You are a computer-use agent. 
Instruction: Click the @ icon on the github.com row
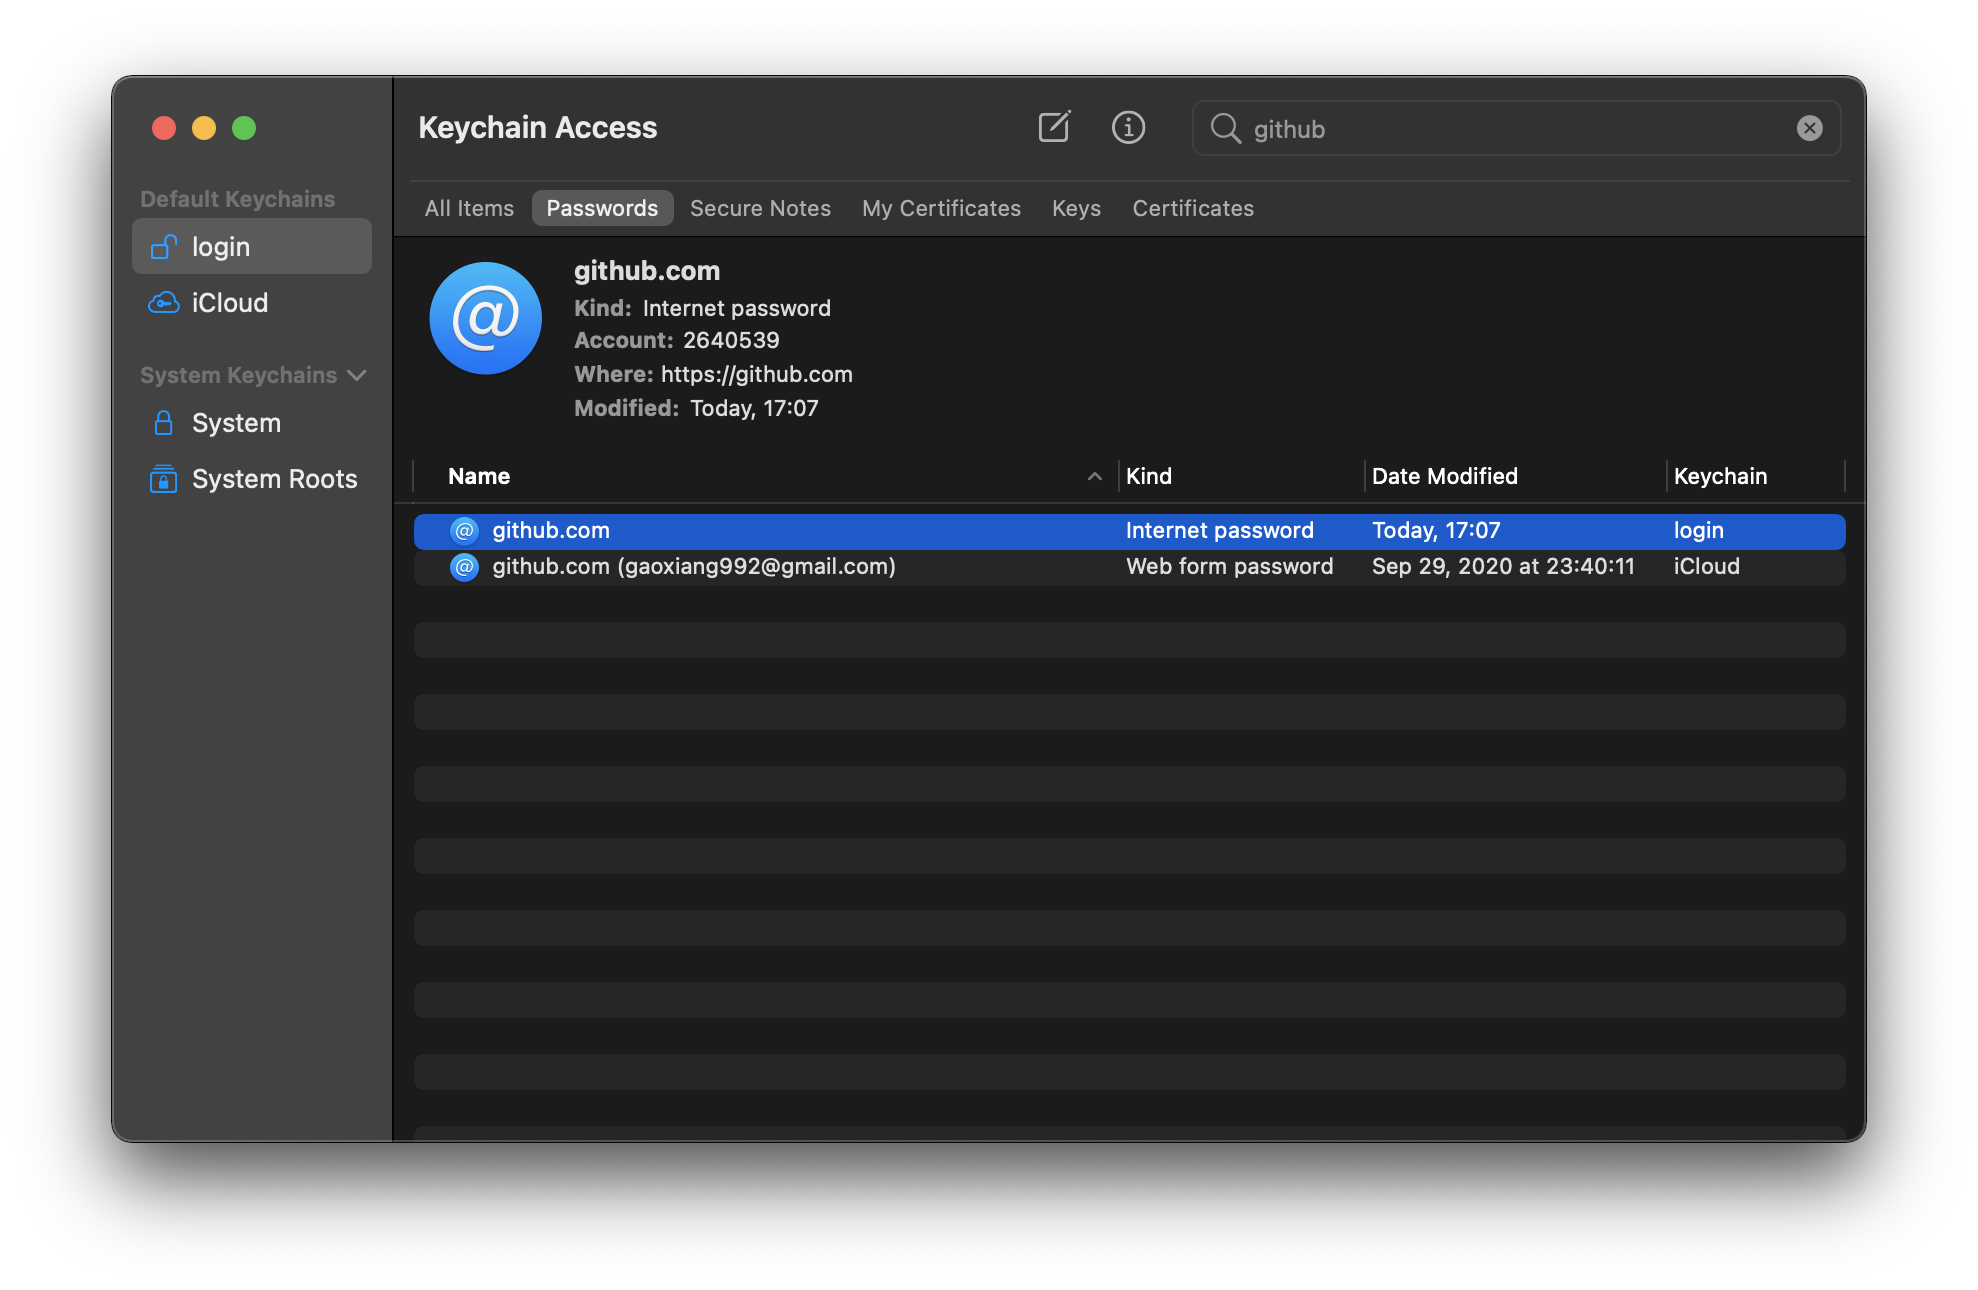pos(463,531)
